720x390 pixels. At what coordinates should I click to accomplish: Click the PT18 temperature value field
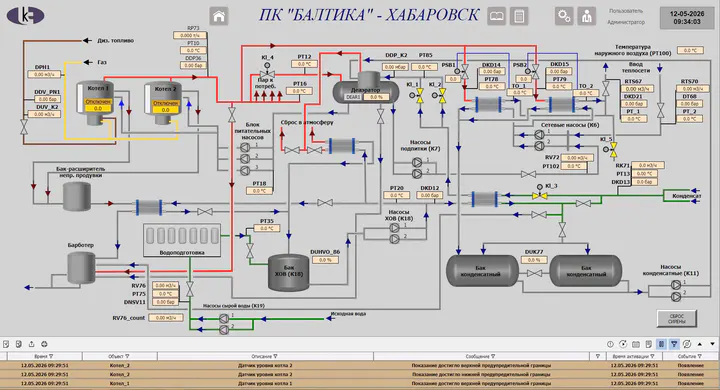pyautogui.click(x=259, y=191)
